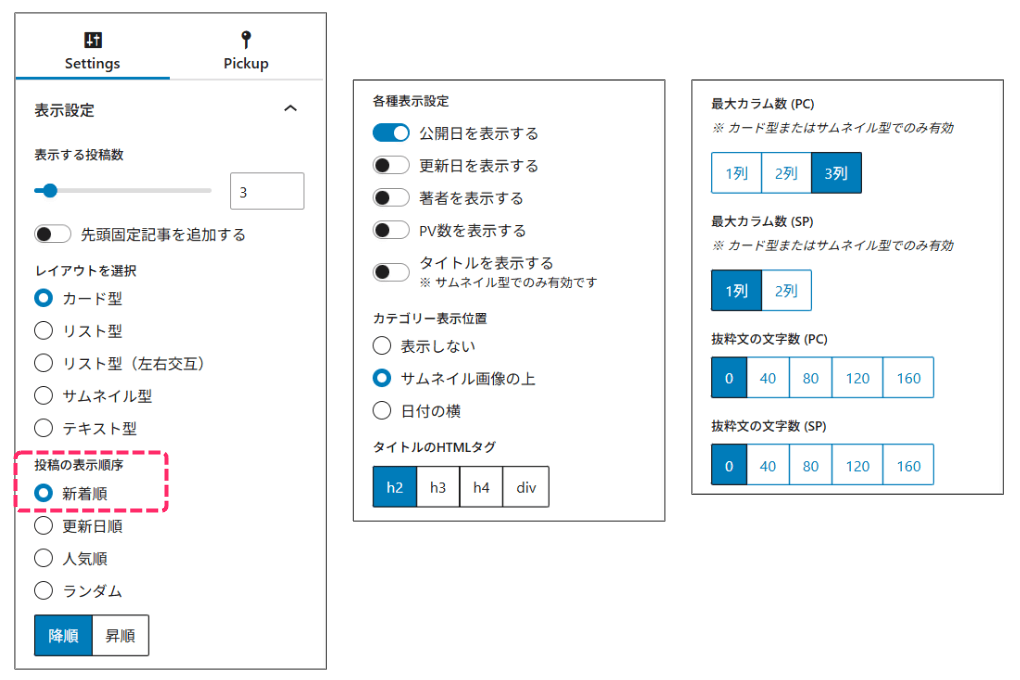The height and width of the screenshot is (680, 1020).
Task: Enable 更新日を表示する toggle
Action: [391, 165]
